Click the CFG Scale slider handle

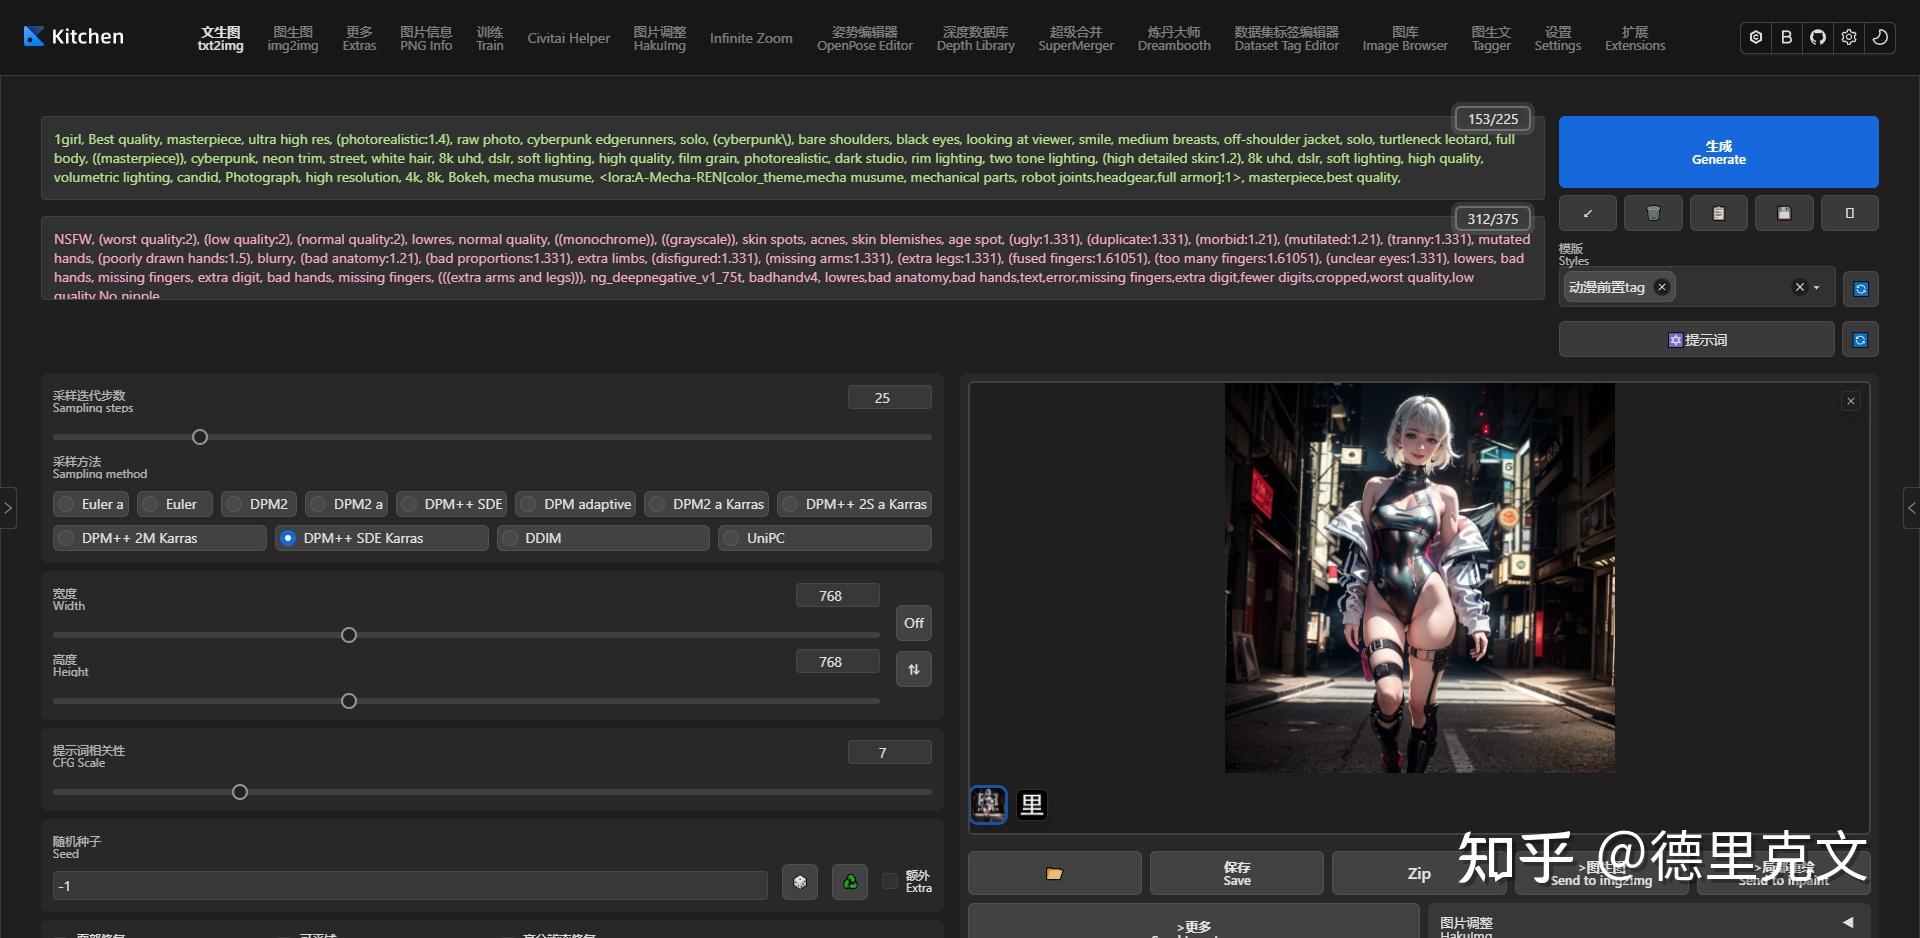point(240,792)
